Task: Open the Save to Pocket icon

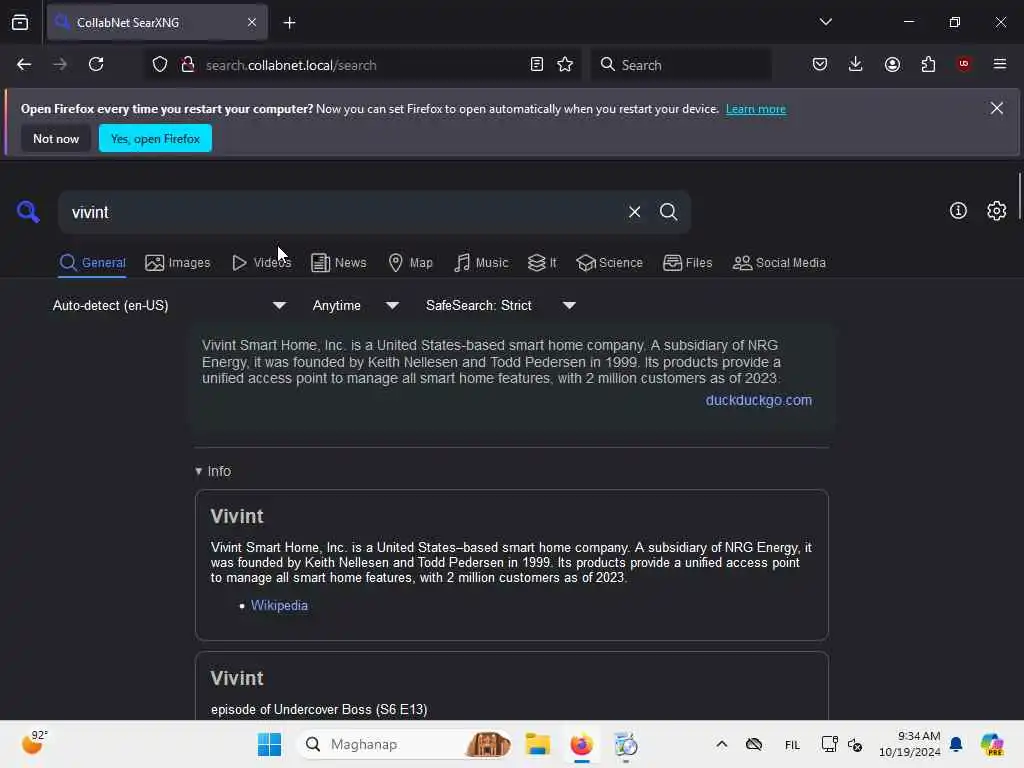Action: coord(820,64)
